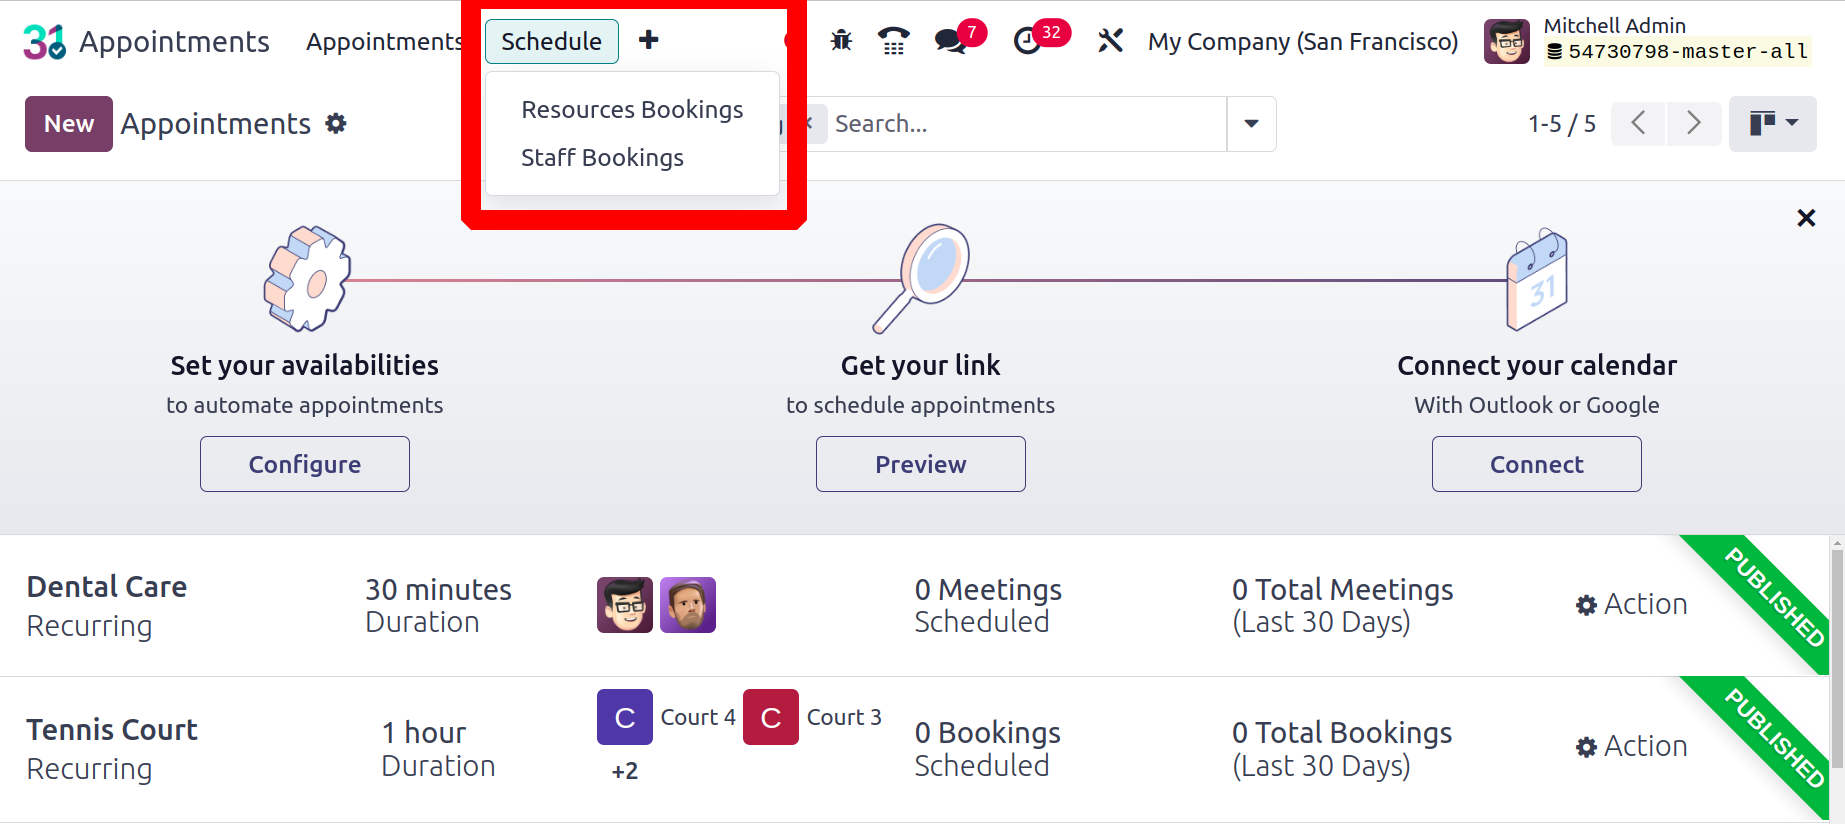The image size is (1845, 824).
Task: Open the view switcher dropdown
Action: (1773, 124)
